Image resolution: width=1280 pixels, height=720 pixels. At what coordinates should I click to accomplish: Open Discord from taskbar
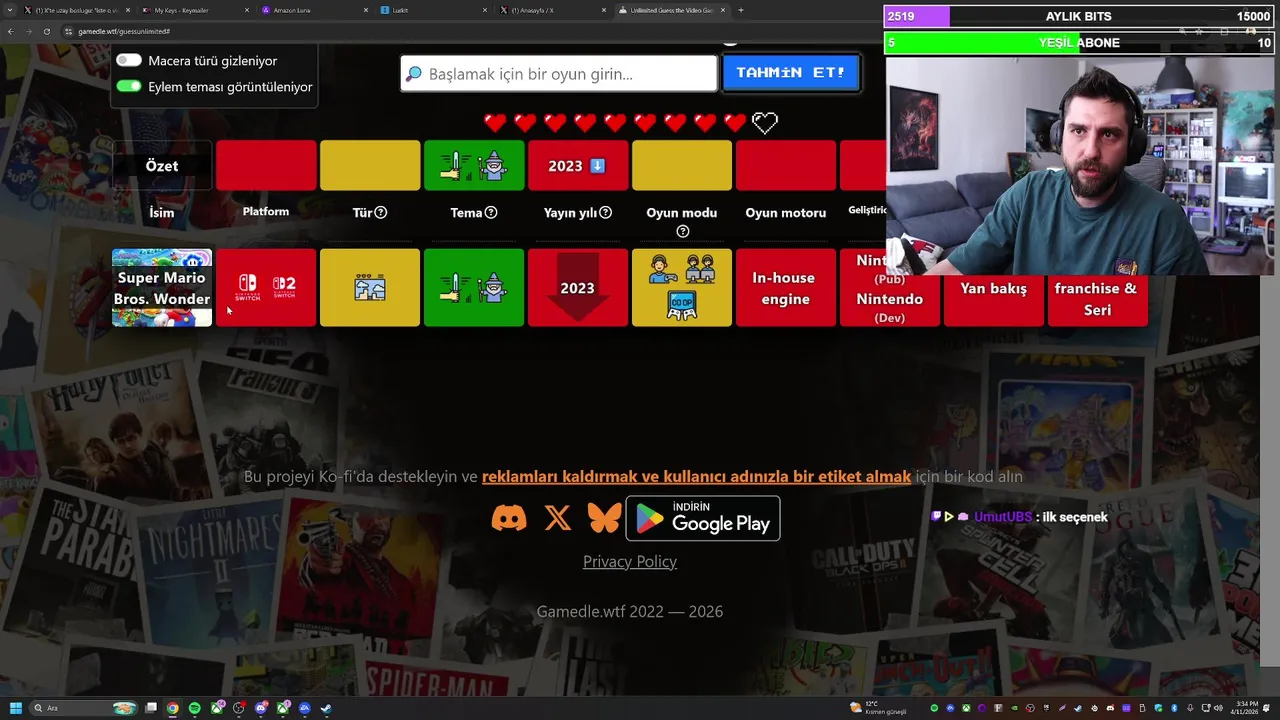pos(261,708)
